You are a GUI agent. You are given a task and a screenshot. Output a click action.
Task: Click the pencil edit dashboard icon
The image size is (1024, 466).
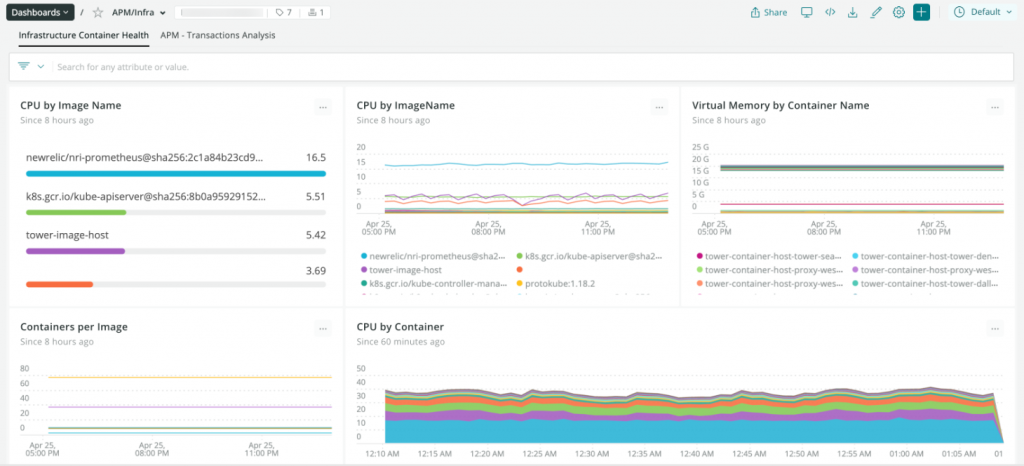(x=876, y=13)
